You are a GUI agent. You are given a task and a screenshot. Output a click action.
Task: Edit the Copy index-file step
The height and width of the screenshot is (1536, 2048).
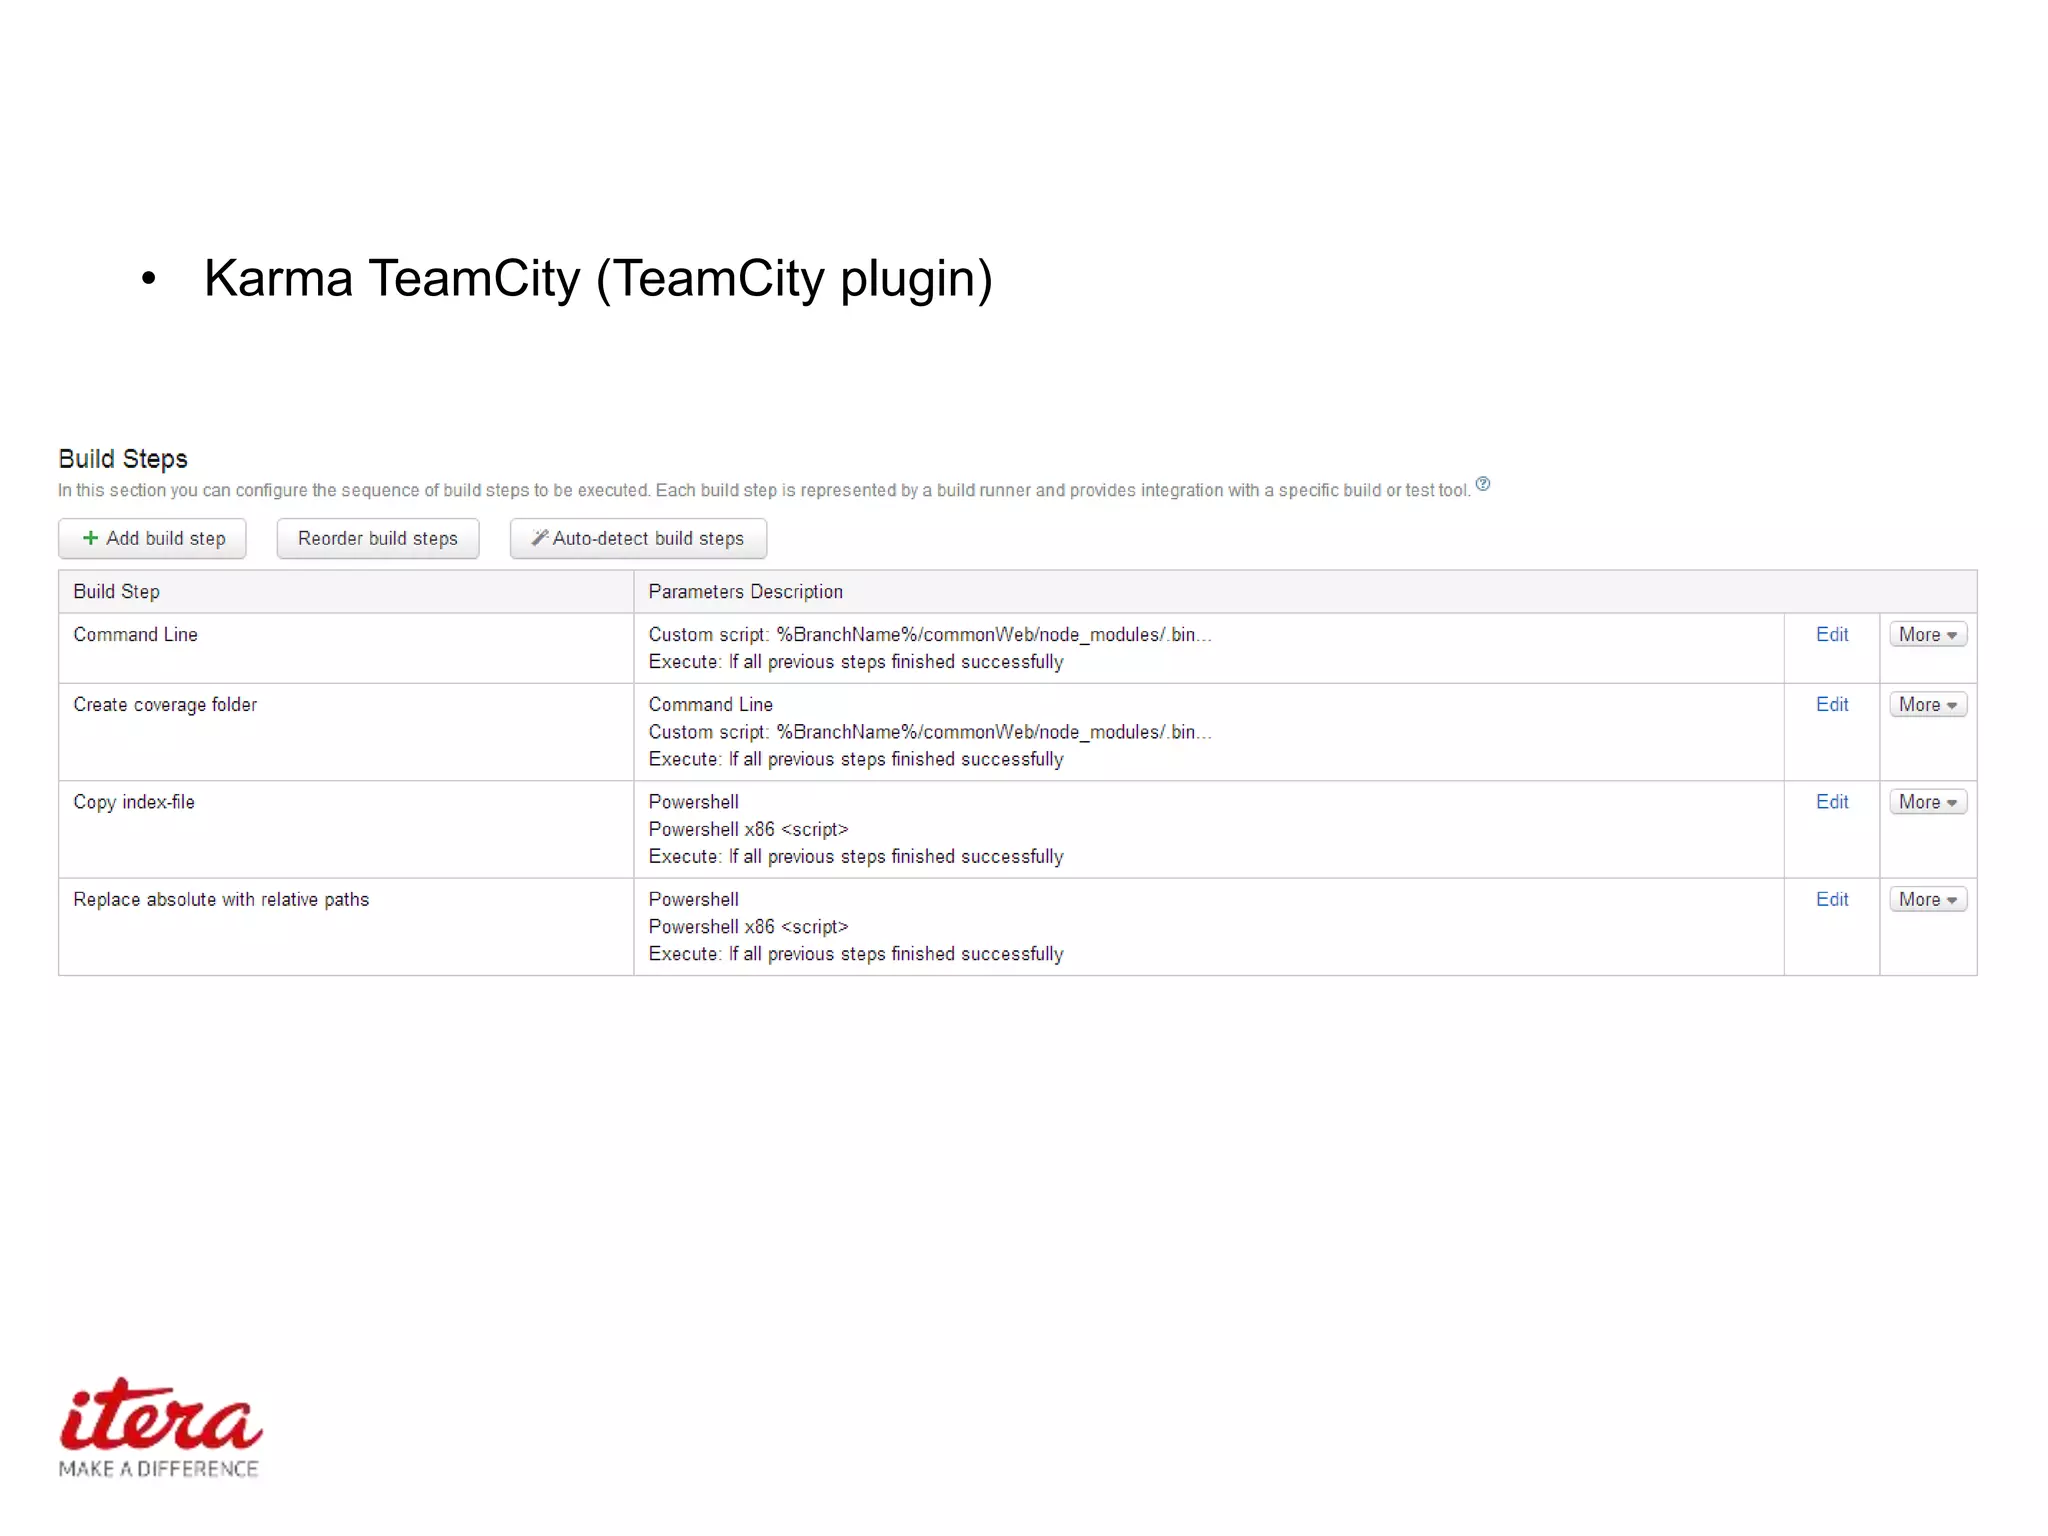[1831, 802]
